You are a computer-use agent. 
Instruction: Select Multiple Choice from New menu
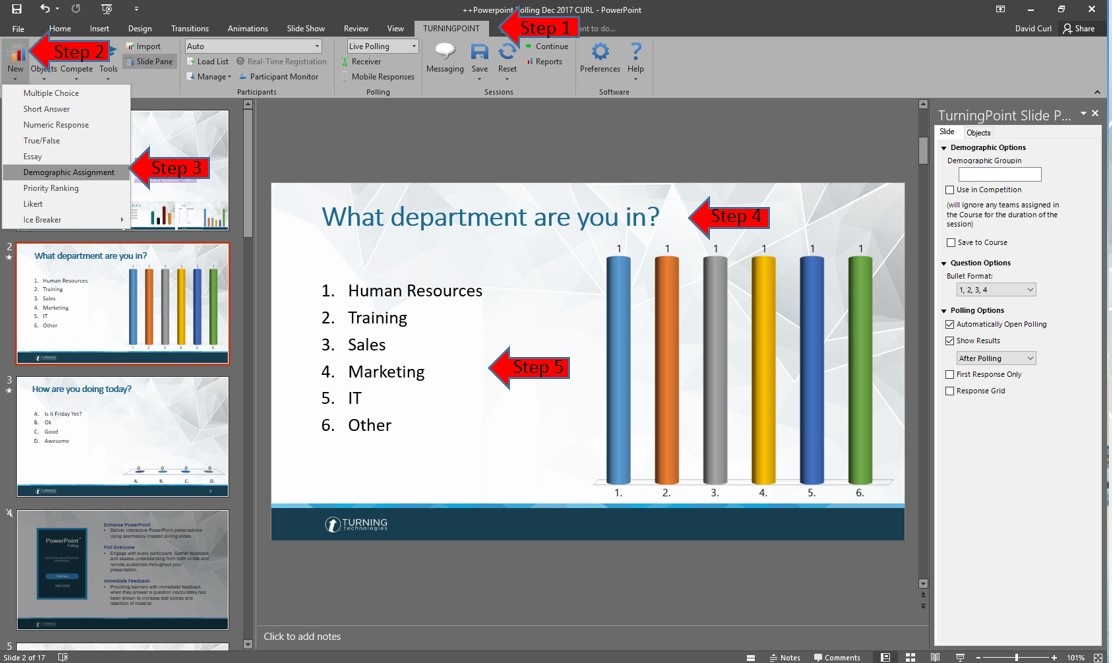click(67, 93)
